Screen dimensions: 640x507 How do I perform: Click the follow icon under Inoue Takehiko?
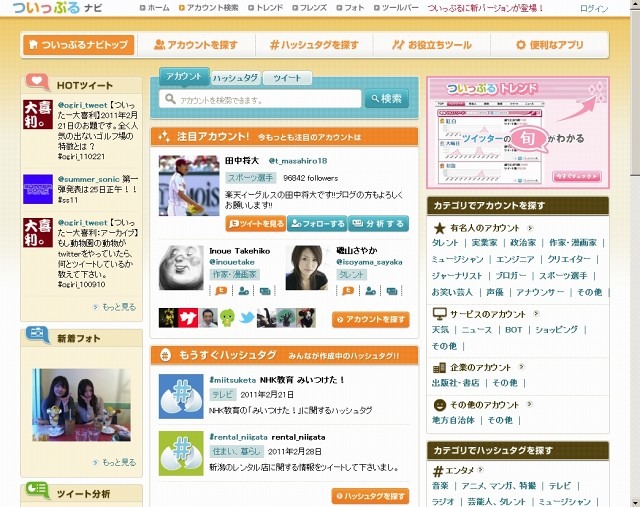click(244, 291)
